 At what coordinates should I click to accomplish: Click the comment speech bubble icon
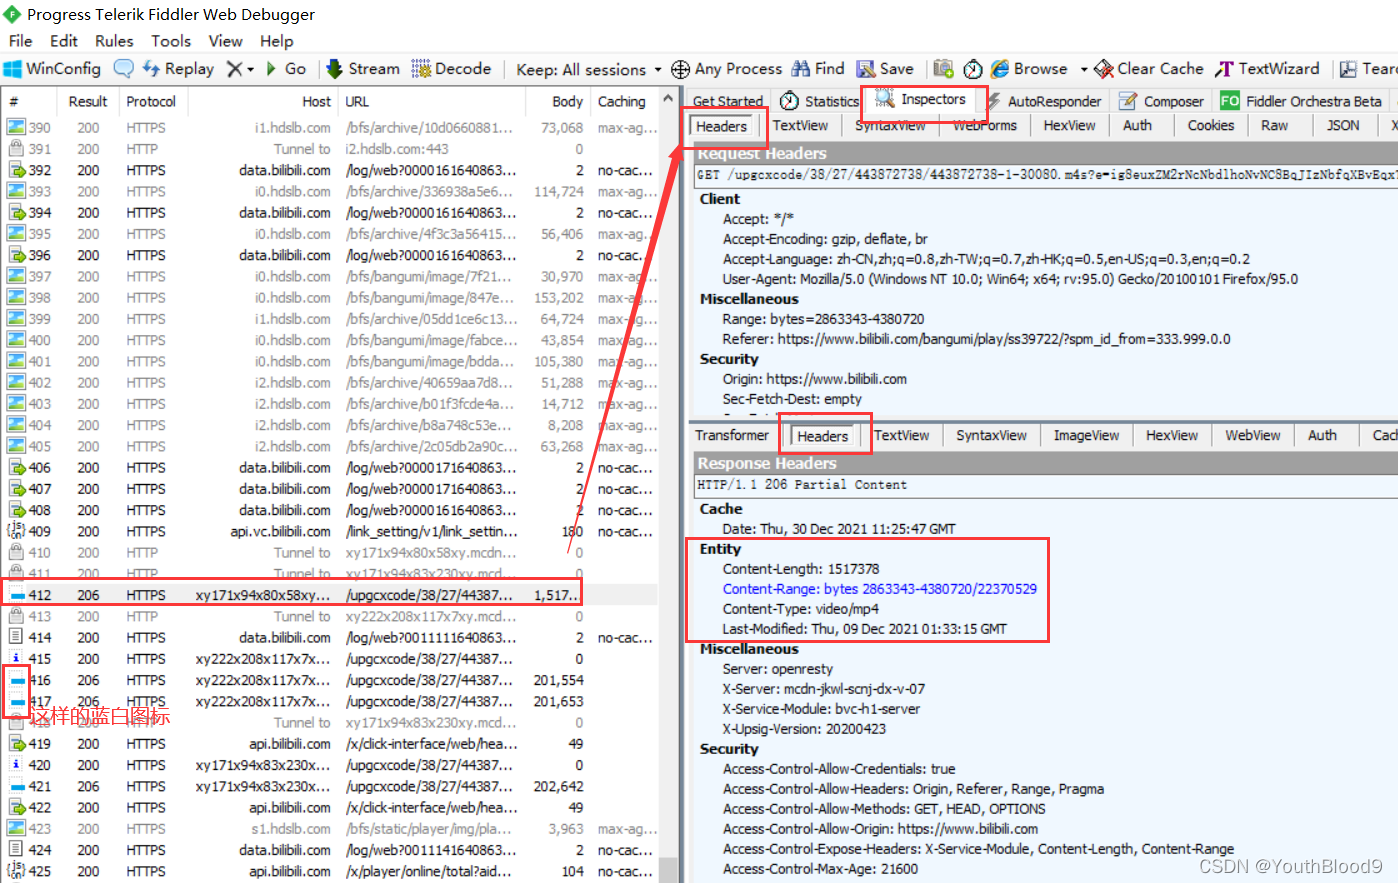pyautogui.click(x=123, y=69)
